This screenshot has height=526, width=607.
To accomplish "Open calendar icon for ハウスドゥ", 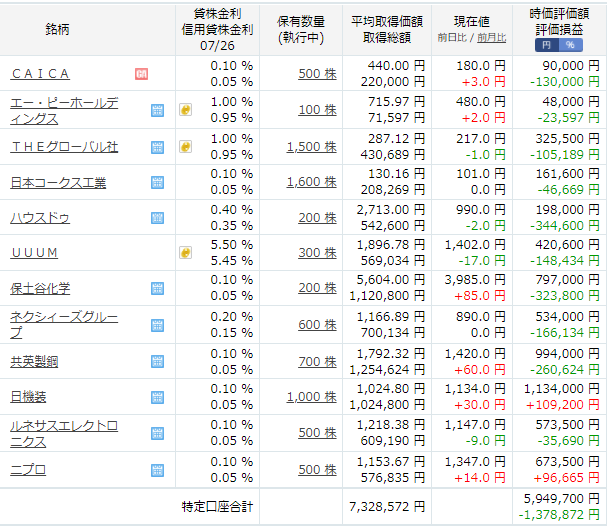I will click(x=157, y=218).
